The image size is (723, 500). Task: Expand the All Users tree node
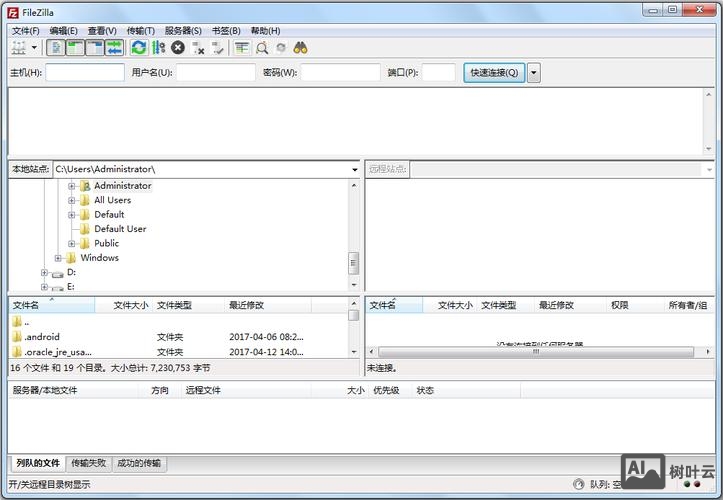(71, 200)
